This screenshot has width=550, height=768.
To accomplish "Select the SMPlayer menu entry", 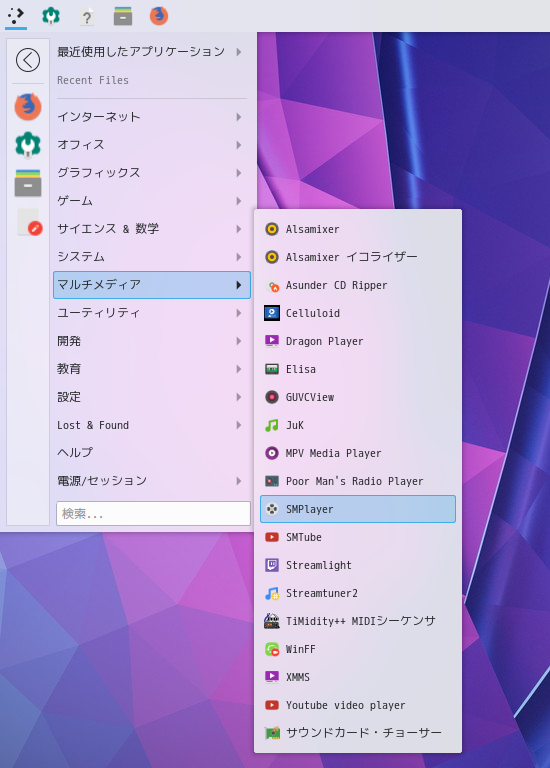I will (x=358, y=509).
